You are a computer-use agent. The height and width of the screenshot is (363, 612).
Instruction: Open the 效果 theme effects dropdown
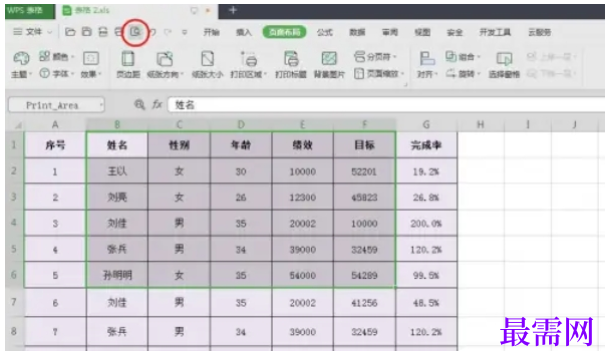[x=91, y=65]
